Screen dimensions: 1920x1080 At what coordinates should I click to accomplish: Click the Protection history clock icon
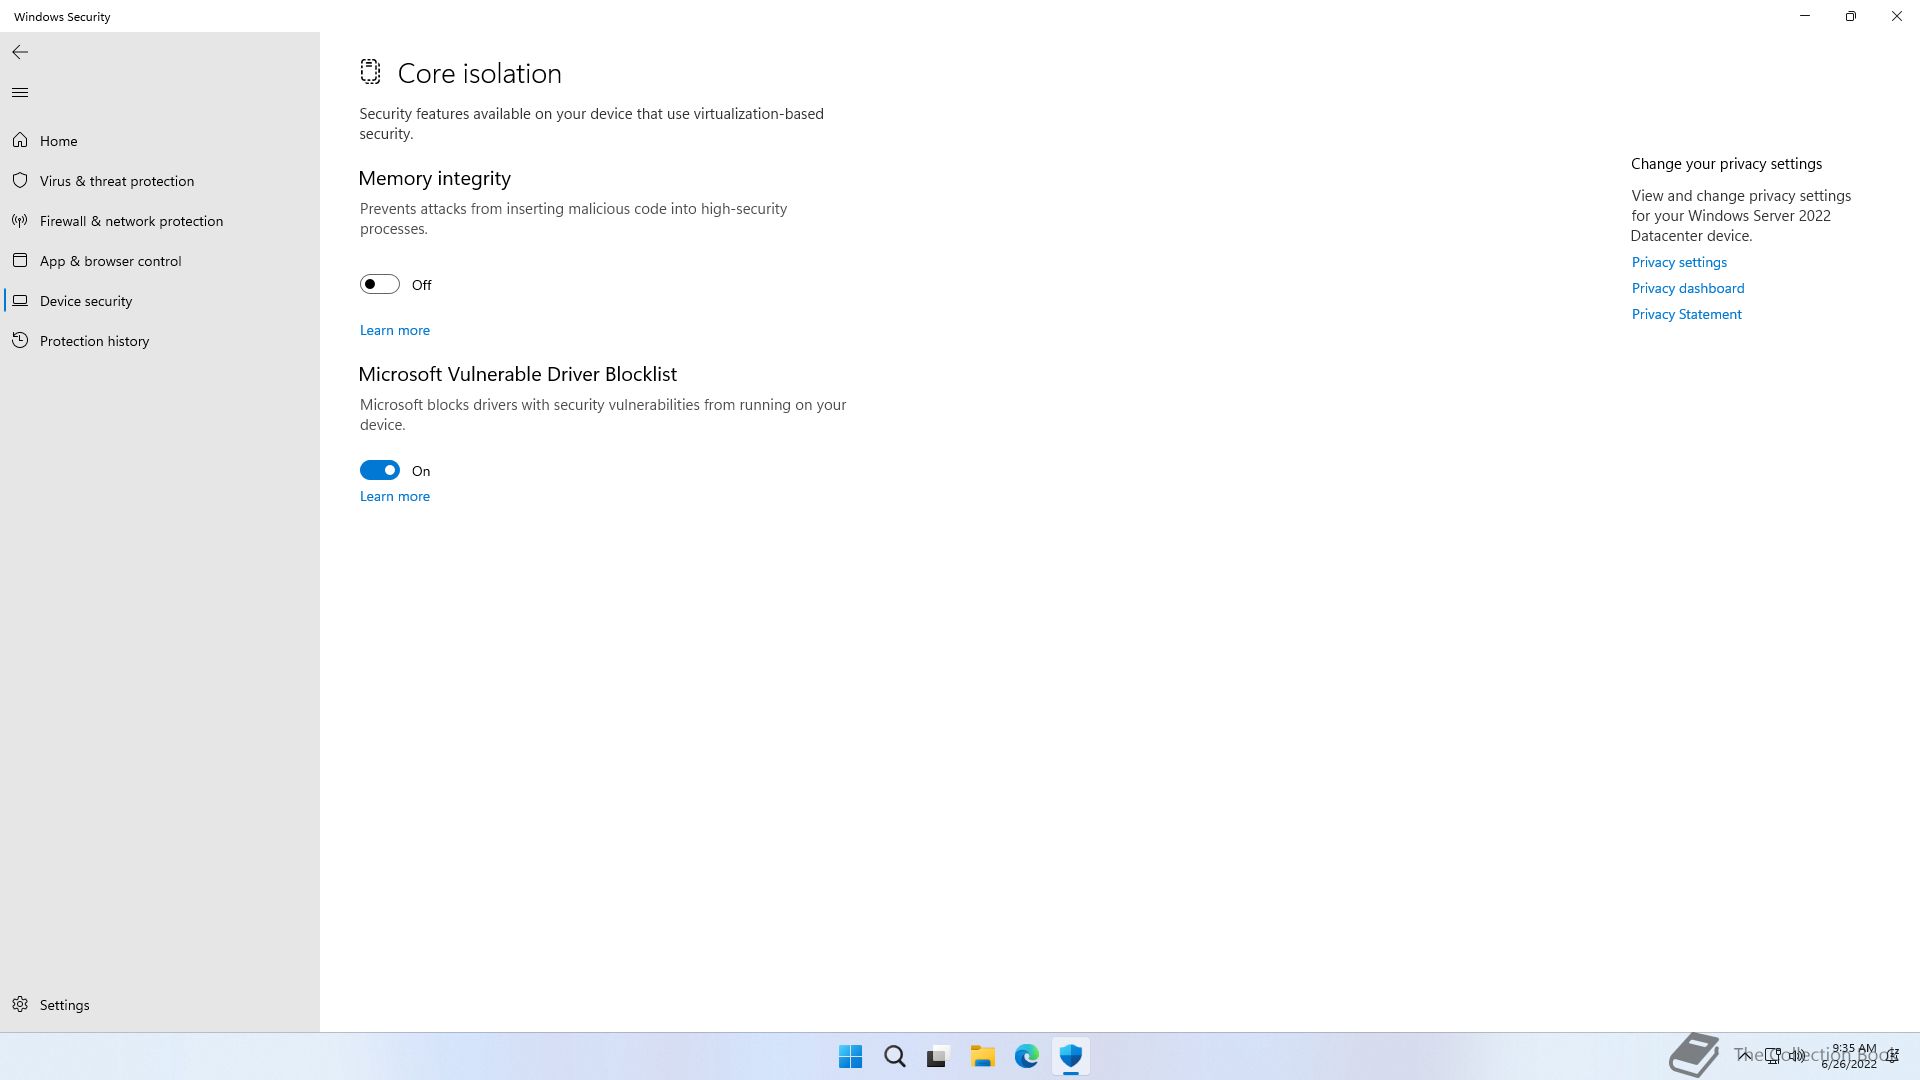[x=20, y=341]
